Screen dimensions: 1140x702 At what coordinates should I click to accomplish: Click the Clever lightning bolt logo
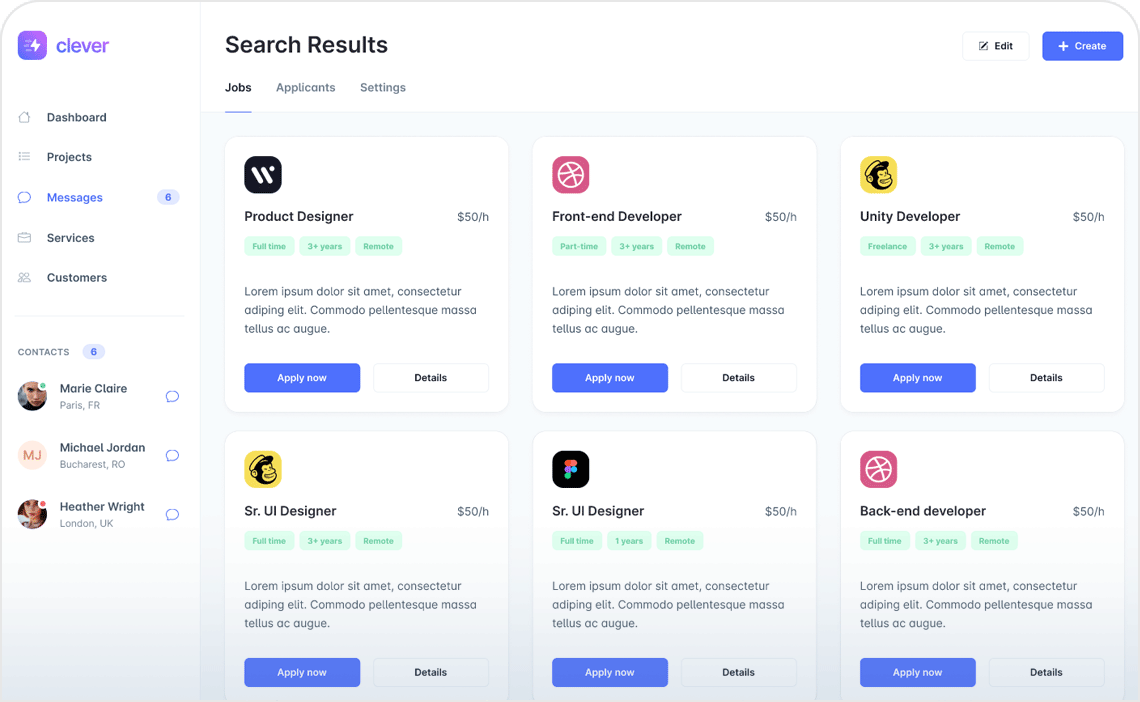pos(33,45)
